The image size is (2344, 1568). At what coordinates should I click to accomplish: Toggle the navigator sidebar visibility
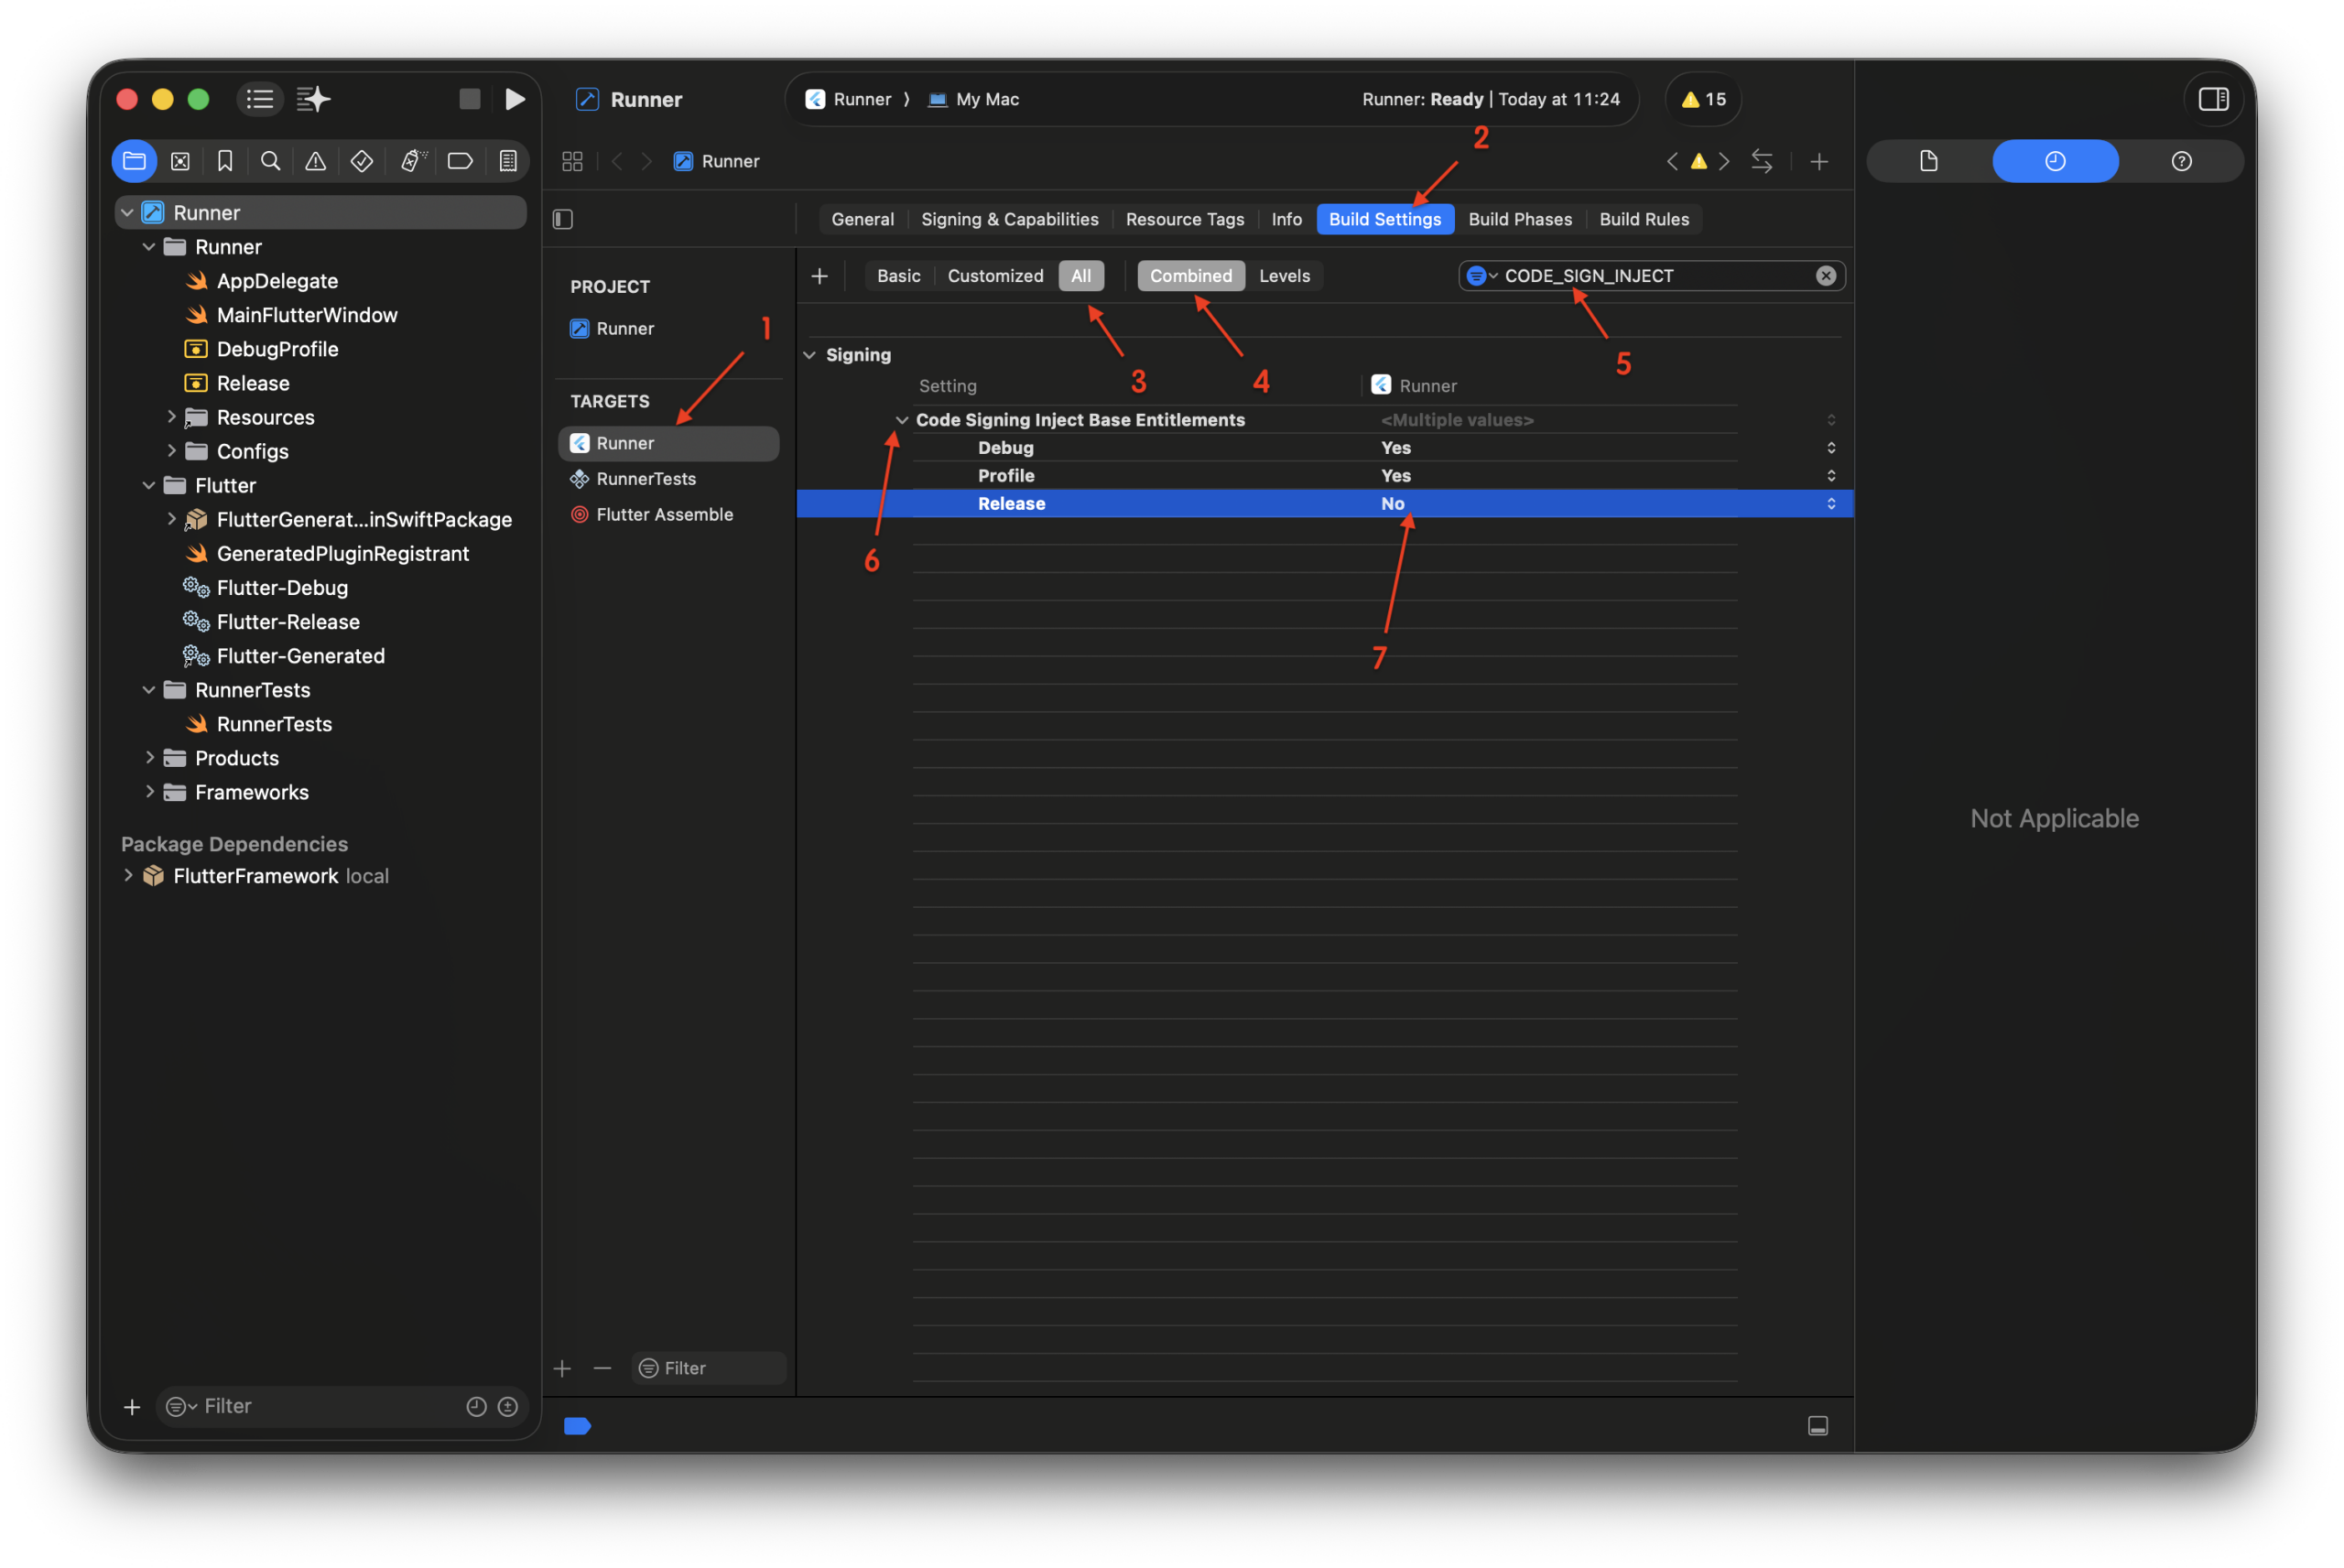click(x=260, y=99)
